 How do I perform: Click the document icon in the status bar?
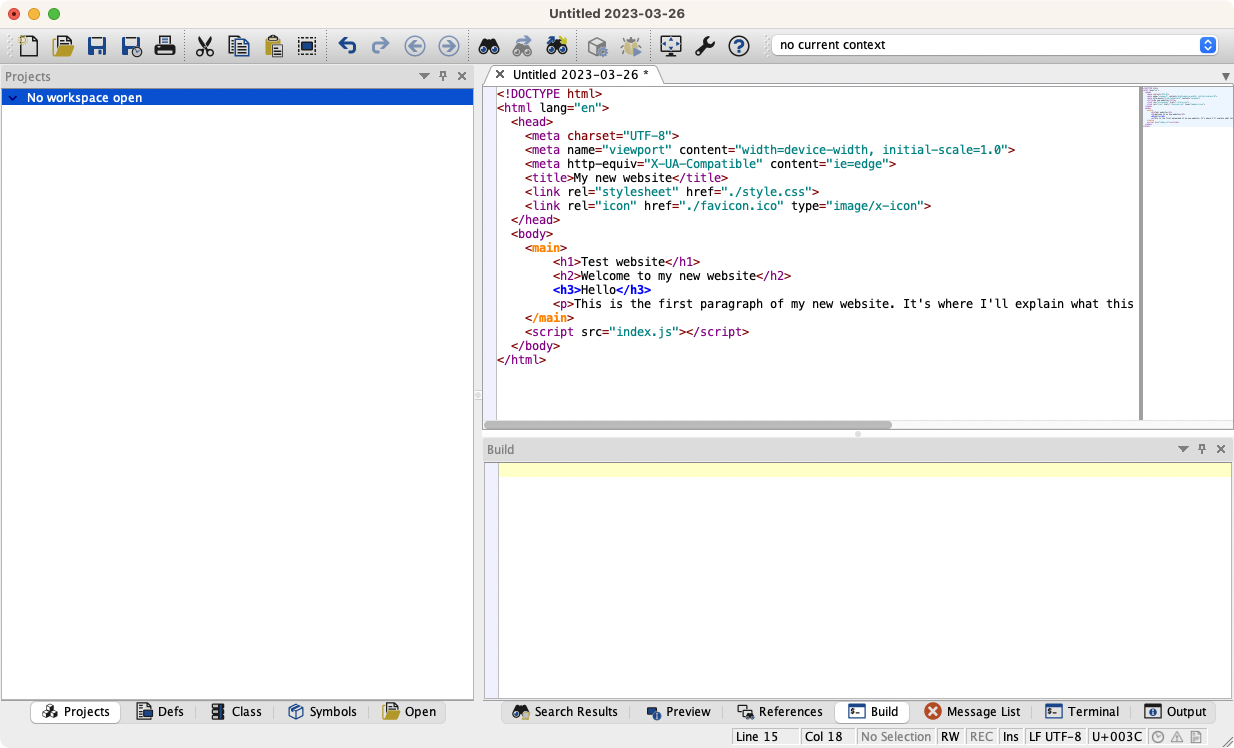click(x=1196, y=737)
